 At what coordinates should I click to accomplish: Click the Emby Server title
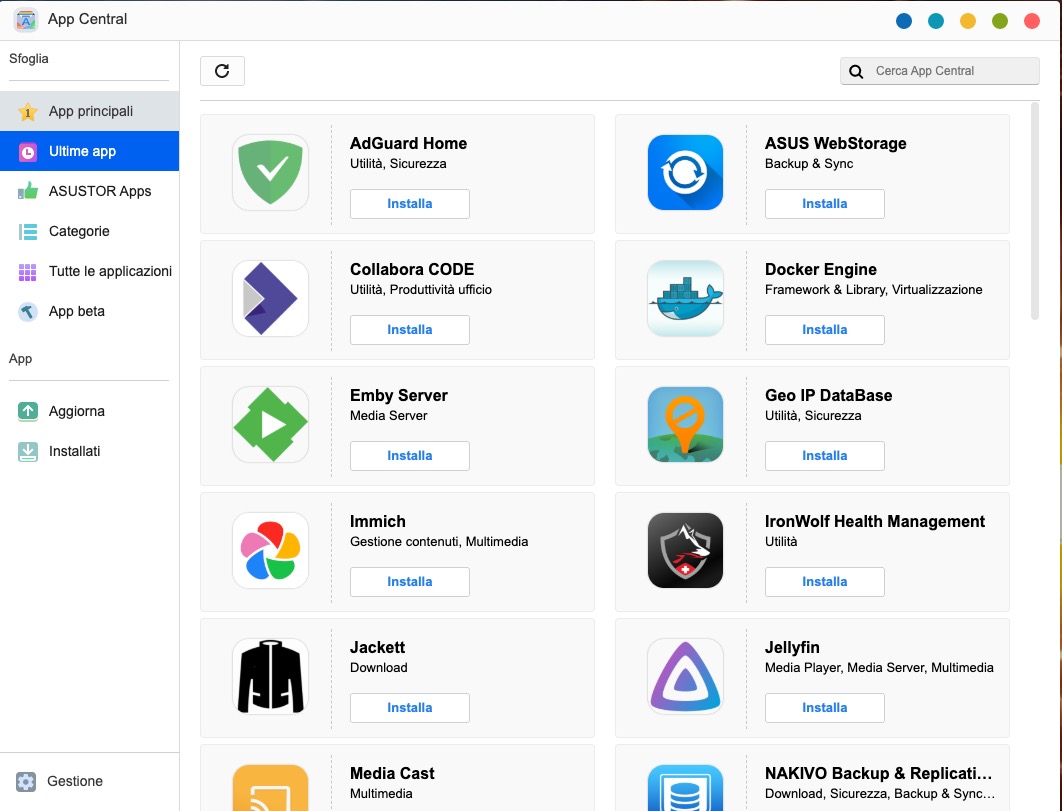[x=399, y=396]
